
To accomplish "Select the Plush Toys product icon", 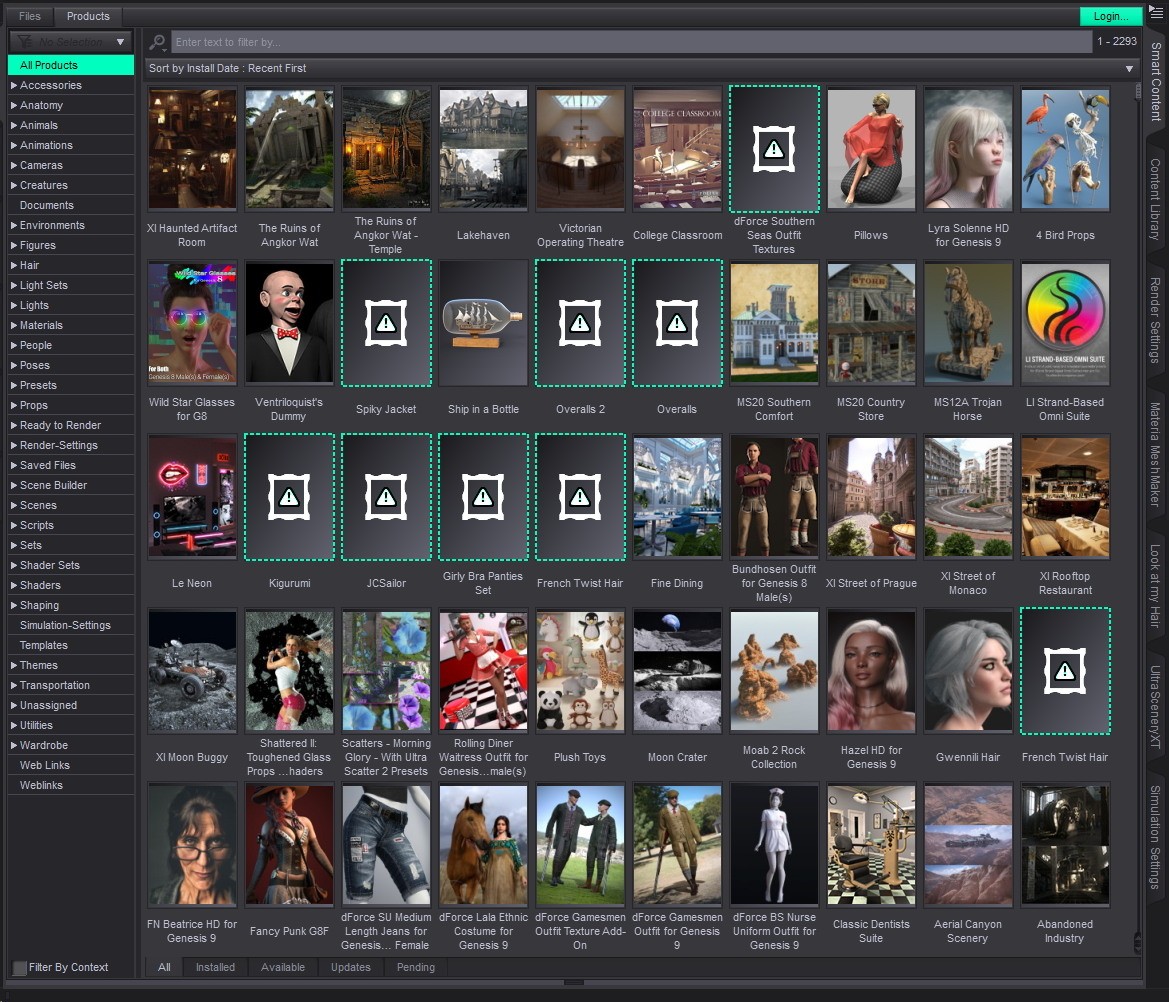I will click(580, 671).
